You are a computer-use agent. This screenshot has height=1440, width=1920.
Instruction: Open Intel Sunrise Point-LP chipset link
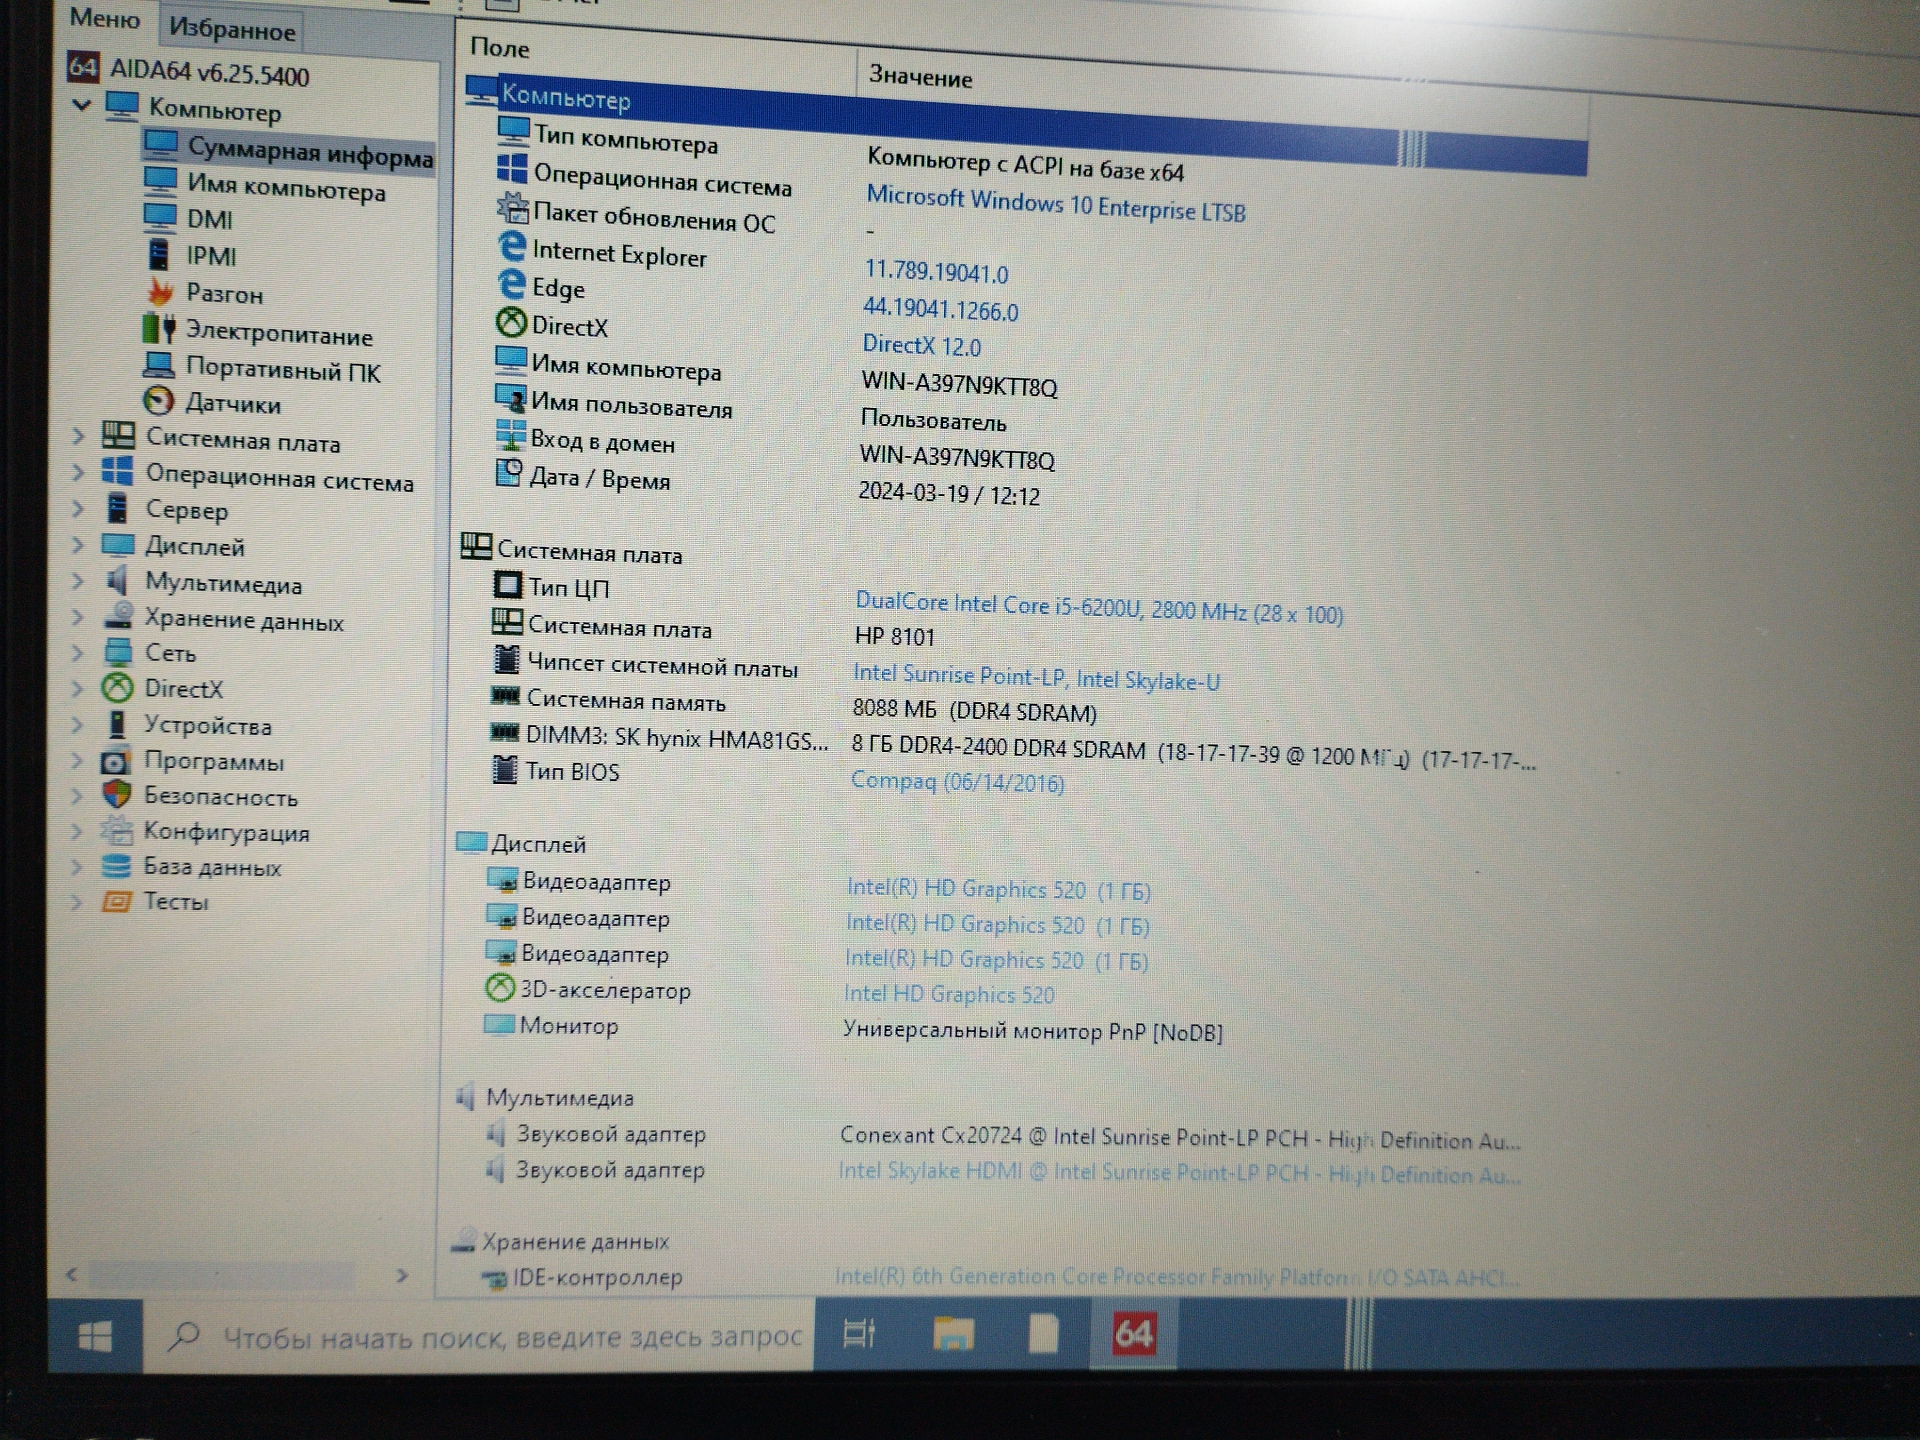pyautogui.click(x=1036, y=678)
